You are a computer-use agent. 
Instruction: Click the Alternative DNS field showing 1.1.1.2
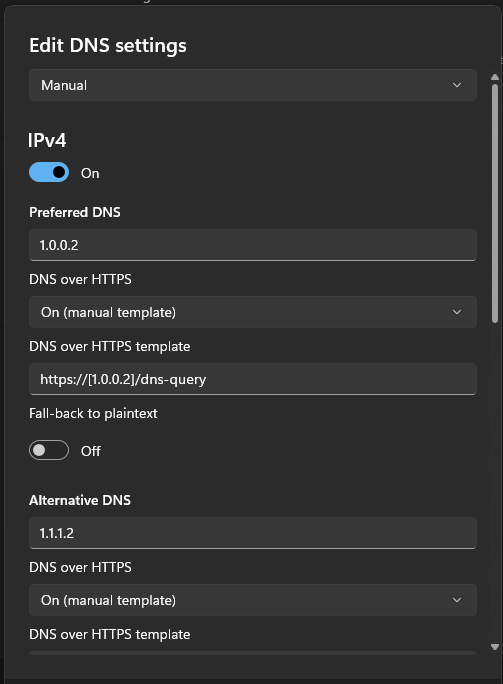point(253,533)
